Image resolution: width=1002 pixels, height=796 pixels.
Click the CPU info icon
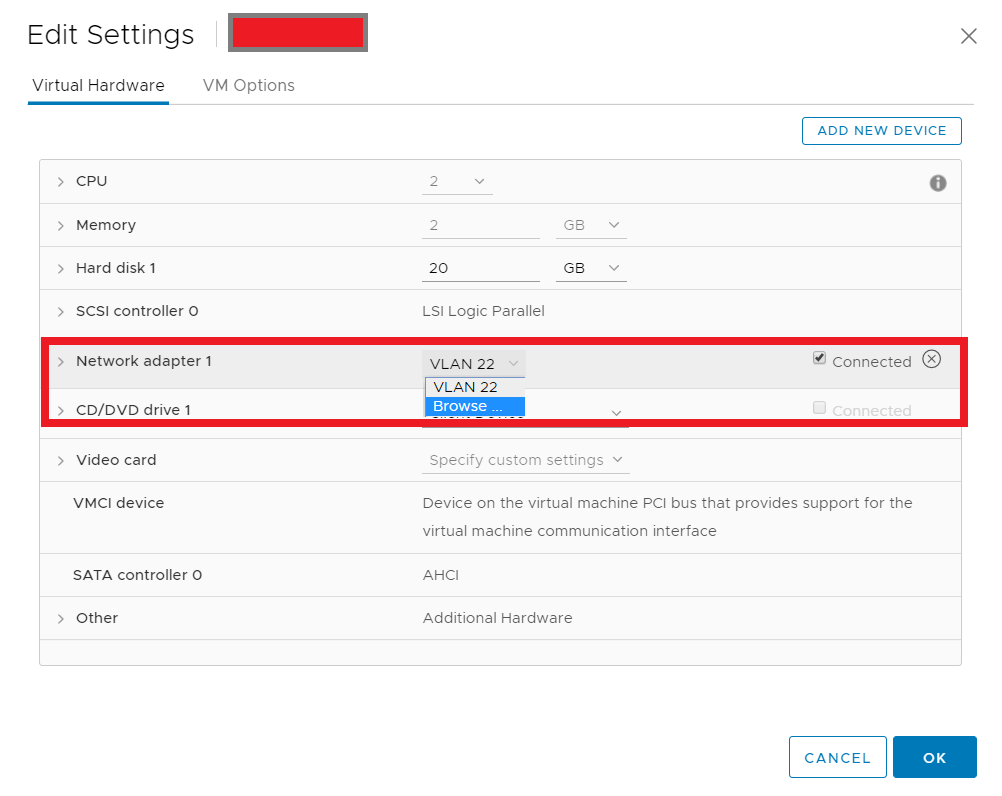(x=937, y=183)
